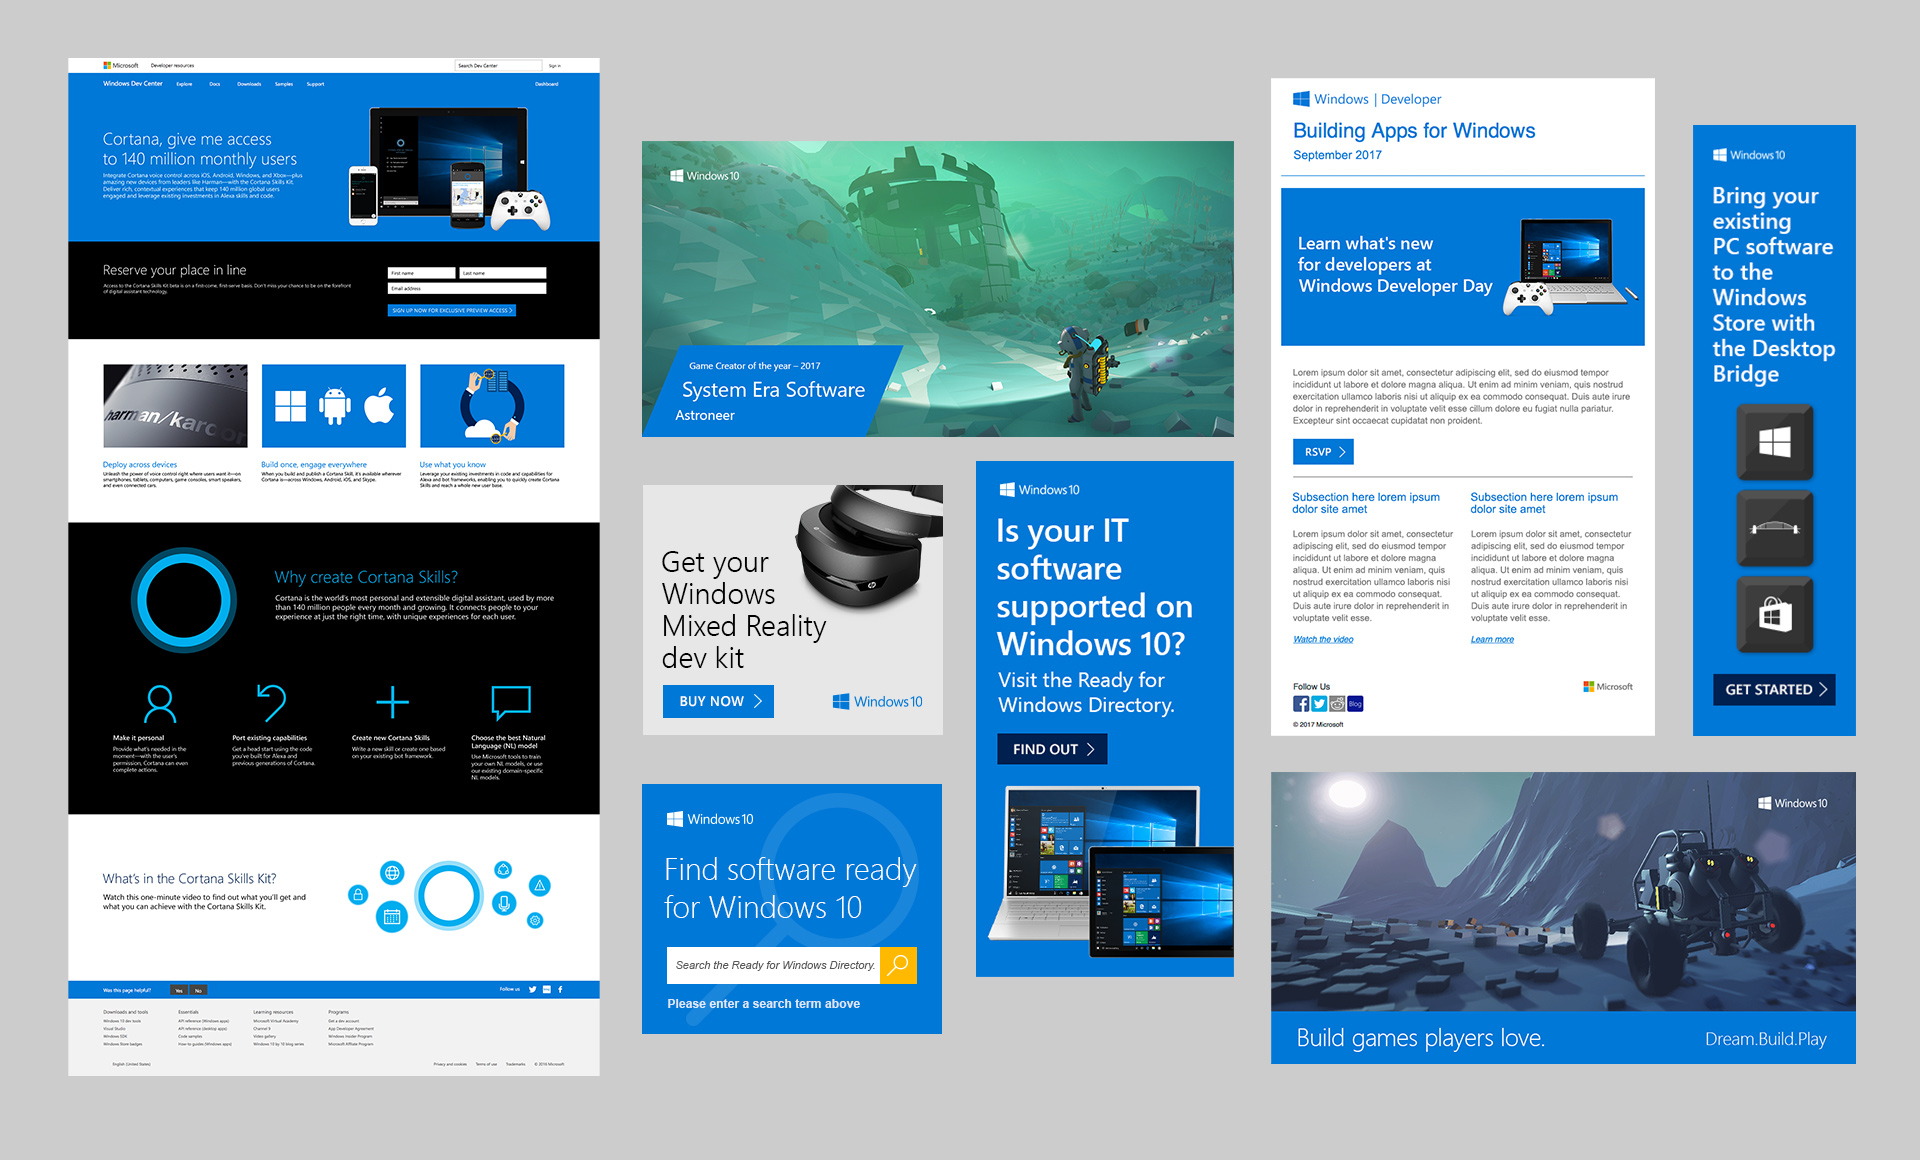
Task: Click the calendar icon near Cortana circle
Action: [x=392, y=916]
